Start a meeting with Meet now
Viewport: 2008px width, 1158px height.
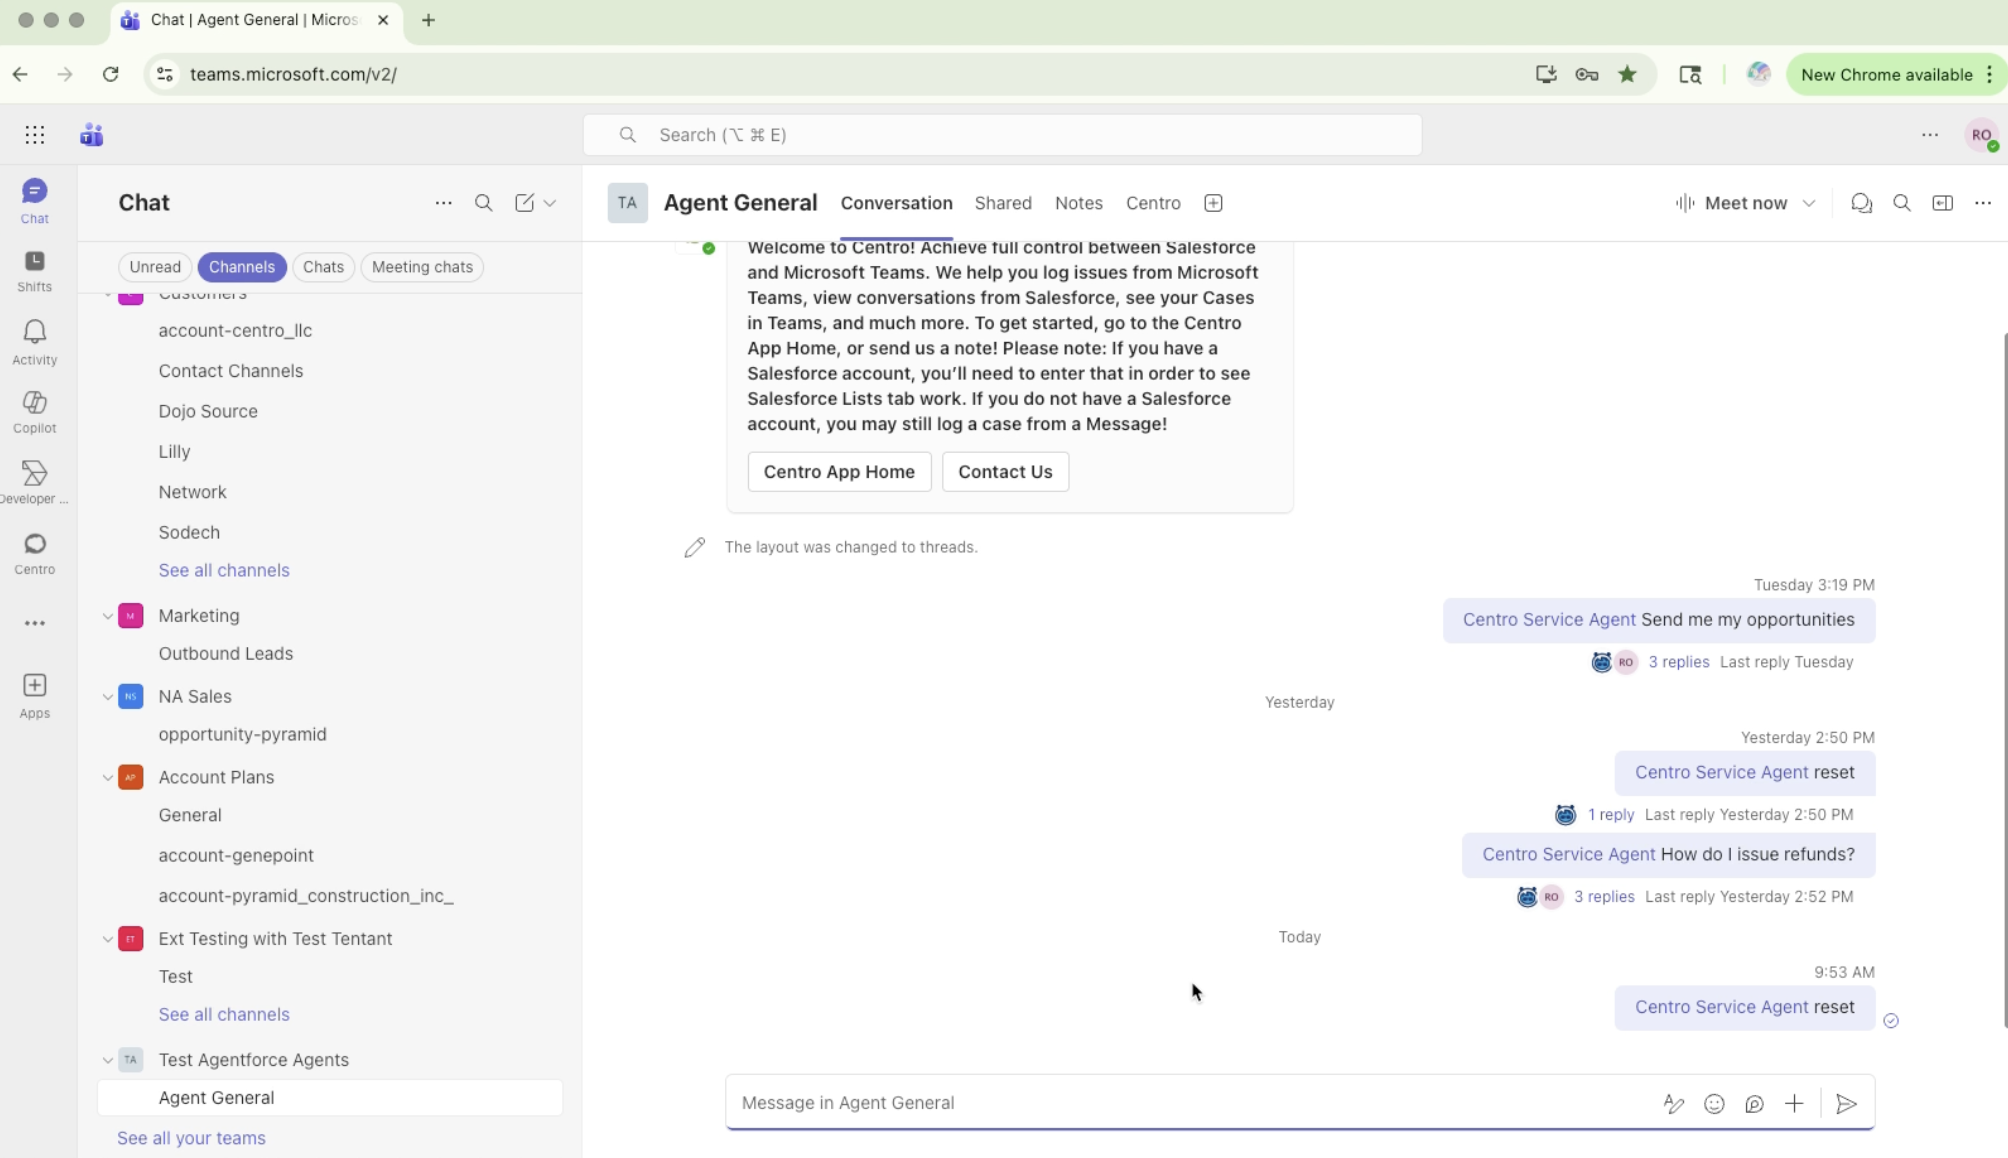(x=1732, y=203)
